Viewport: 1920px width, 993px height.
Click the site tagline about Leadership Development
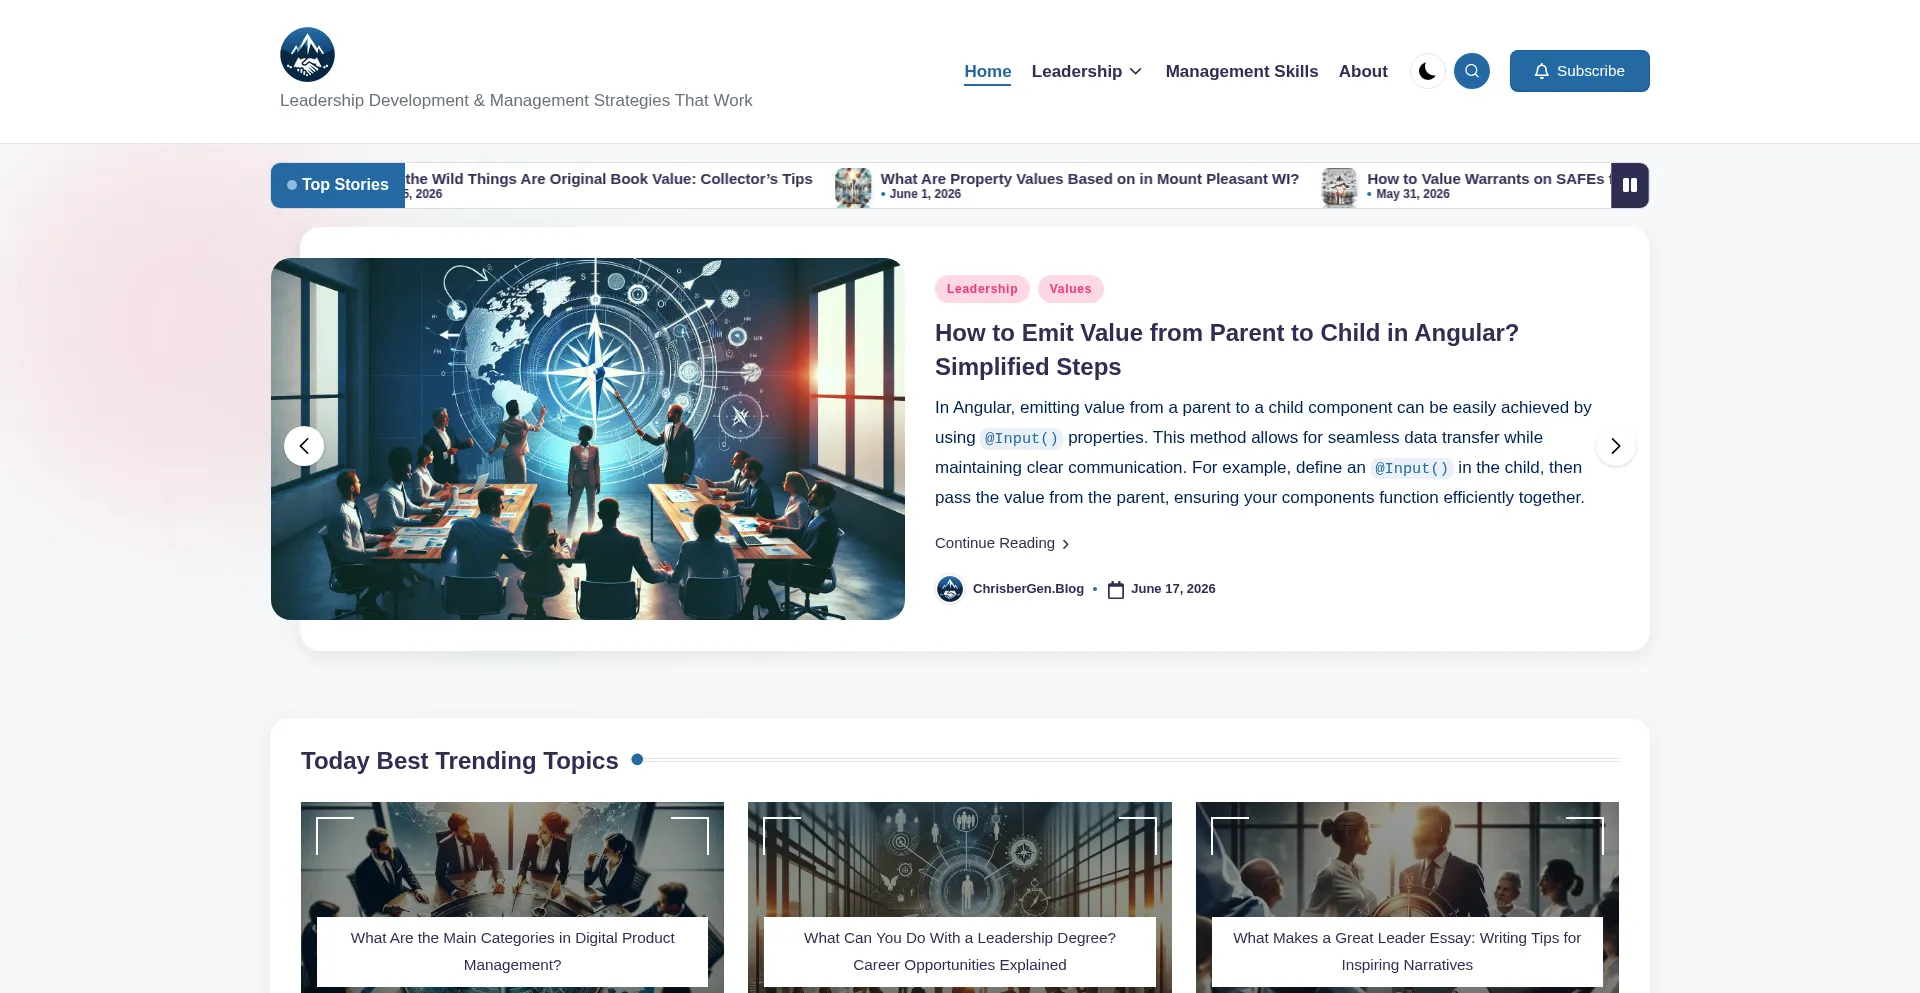click(516, 101)
